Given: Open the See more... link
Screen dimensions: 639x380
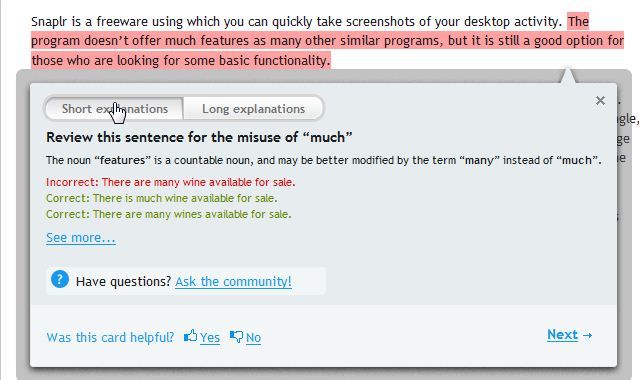Looking at the screenshot, I should coord(81,237).
